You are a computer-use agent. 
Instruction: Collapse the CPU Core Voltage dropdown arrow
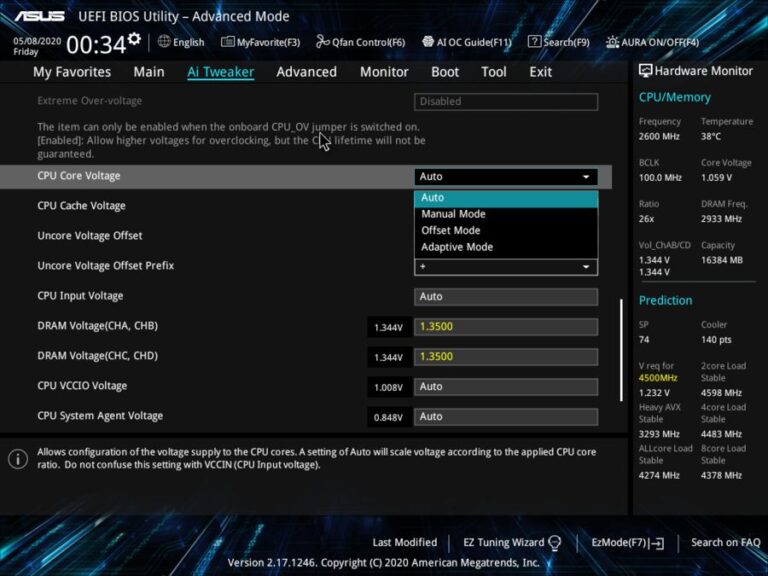coord(586,177)
